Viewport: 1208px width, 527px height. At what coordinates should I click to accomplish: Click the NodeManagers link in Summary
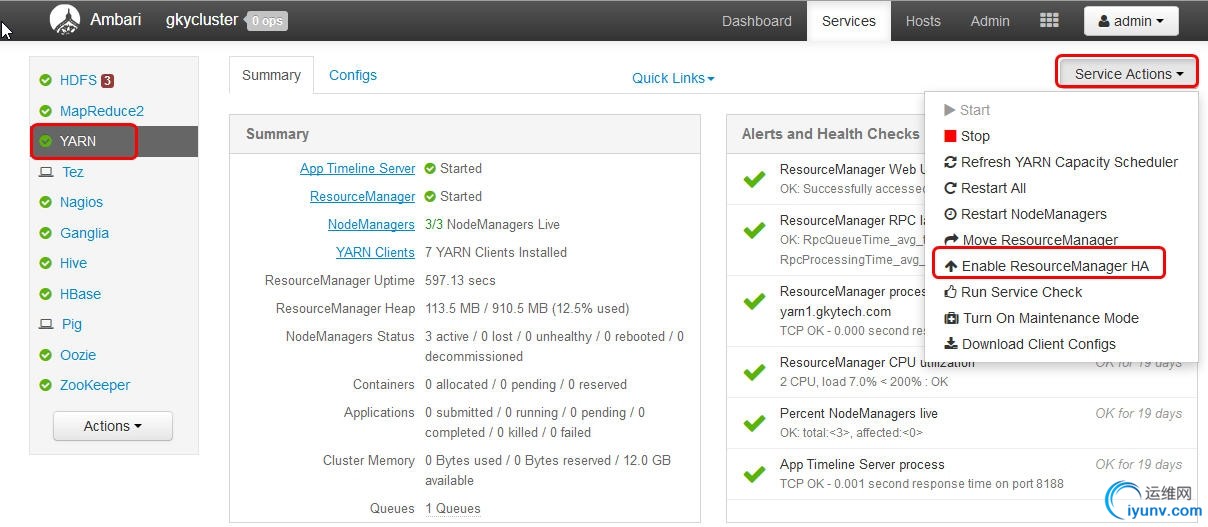pyautogui.click(x=371, y=225)
